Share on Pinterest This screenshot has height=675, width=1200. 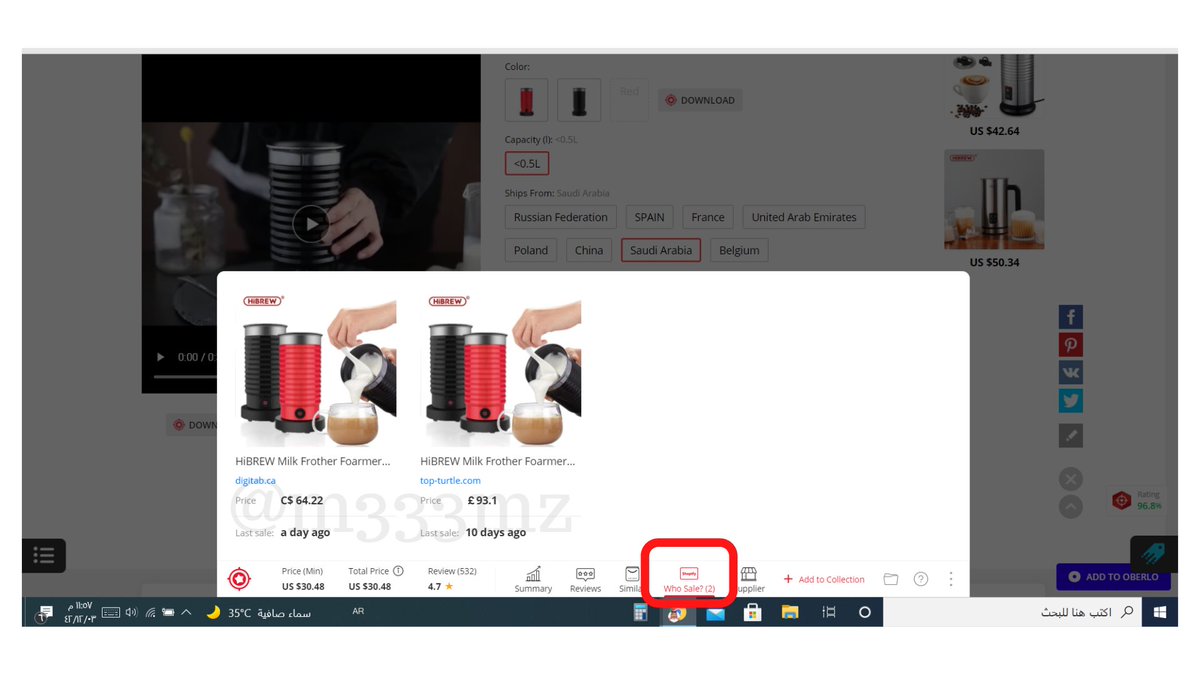[1071, 345]
